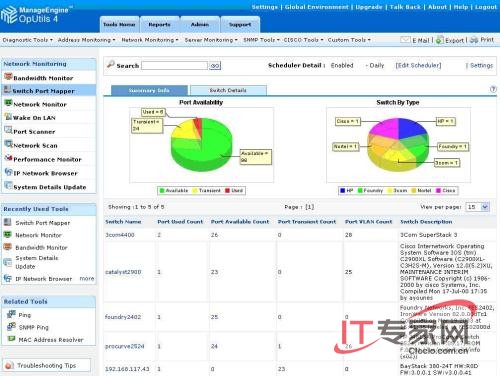
Task: Click the Port Availability pie chart
Action: pyautogui.click(x=202, y=144)
